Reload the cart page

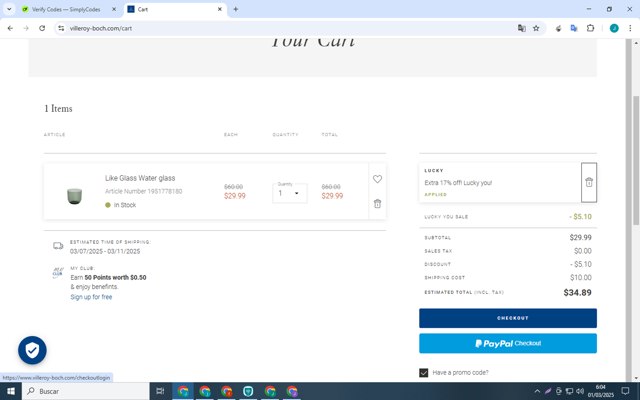click(42, 28)
